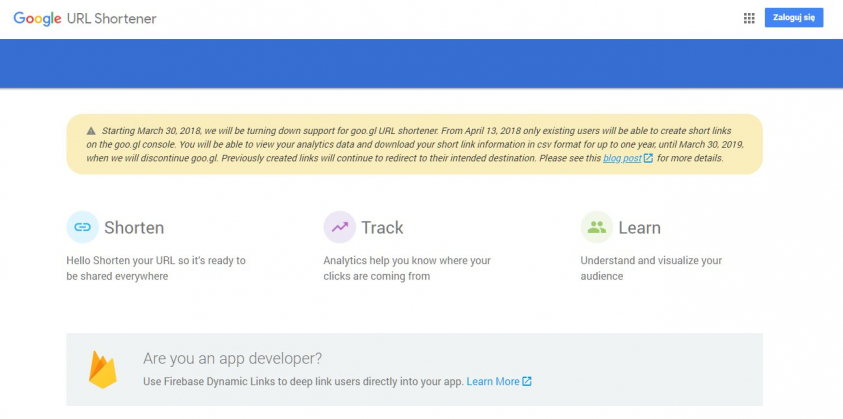The width and height of the screenshot is (843, 419).
Task: Click the Firebase Dynamic Links description text
Action: (x=302, y=381)
